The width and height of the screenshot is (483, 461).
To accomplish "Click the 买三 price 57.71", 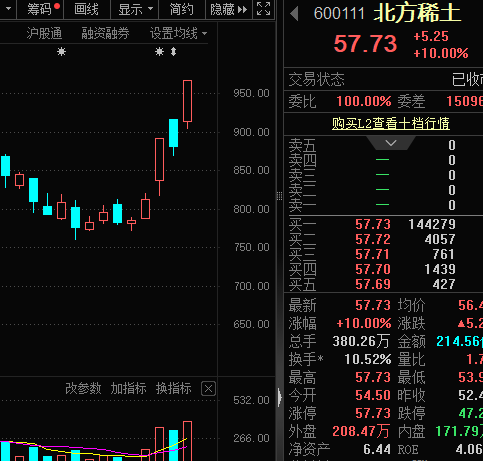I will coord(373,254).
